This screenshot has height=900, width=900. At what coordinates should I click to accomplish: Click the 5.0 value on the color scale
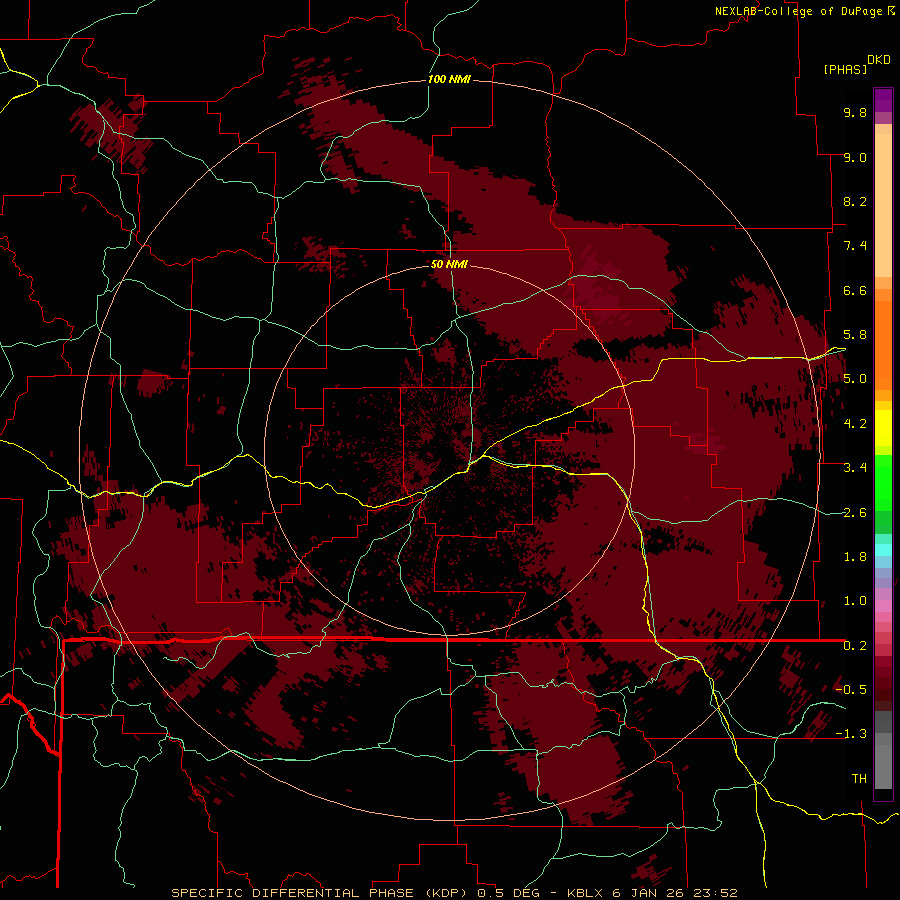click(855, 379)
